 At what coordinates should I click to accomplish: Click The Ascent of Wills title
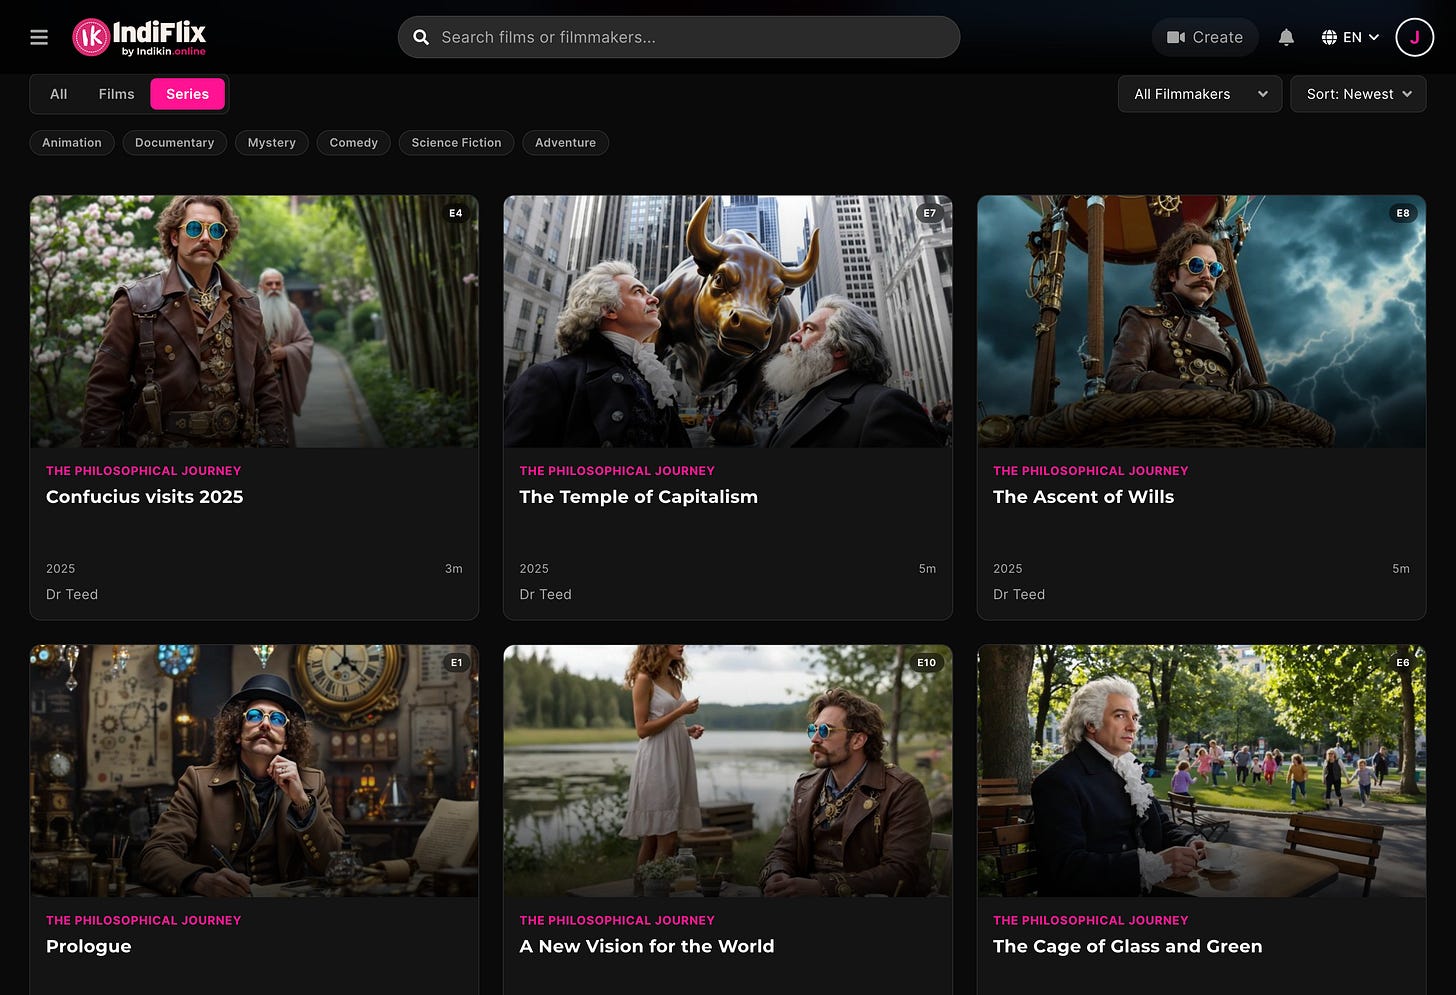(x=1083, y=497)
